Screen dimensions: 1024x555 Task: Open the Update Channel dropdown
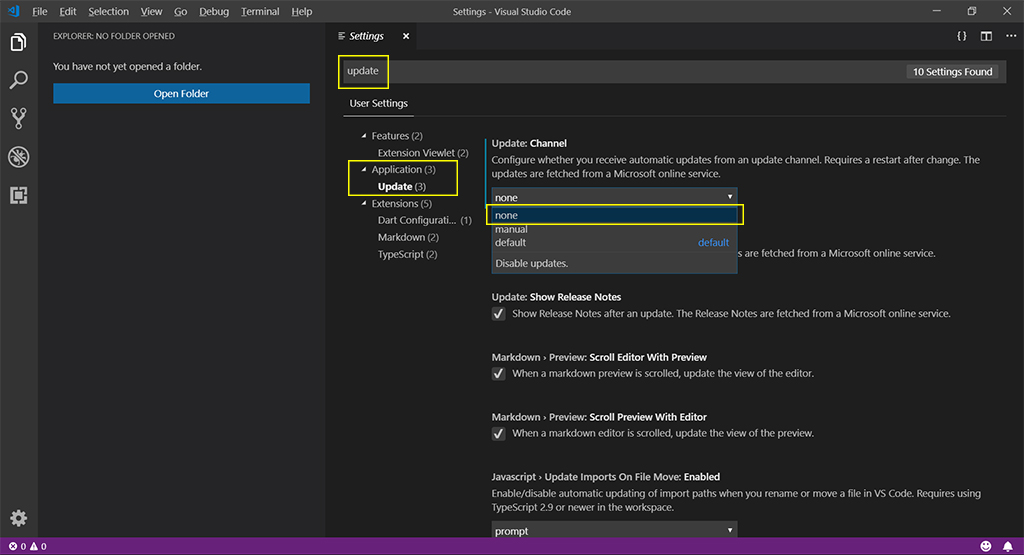[614, 197]
